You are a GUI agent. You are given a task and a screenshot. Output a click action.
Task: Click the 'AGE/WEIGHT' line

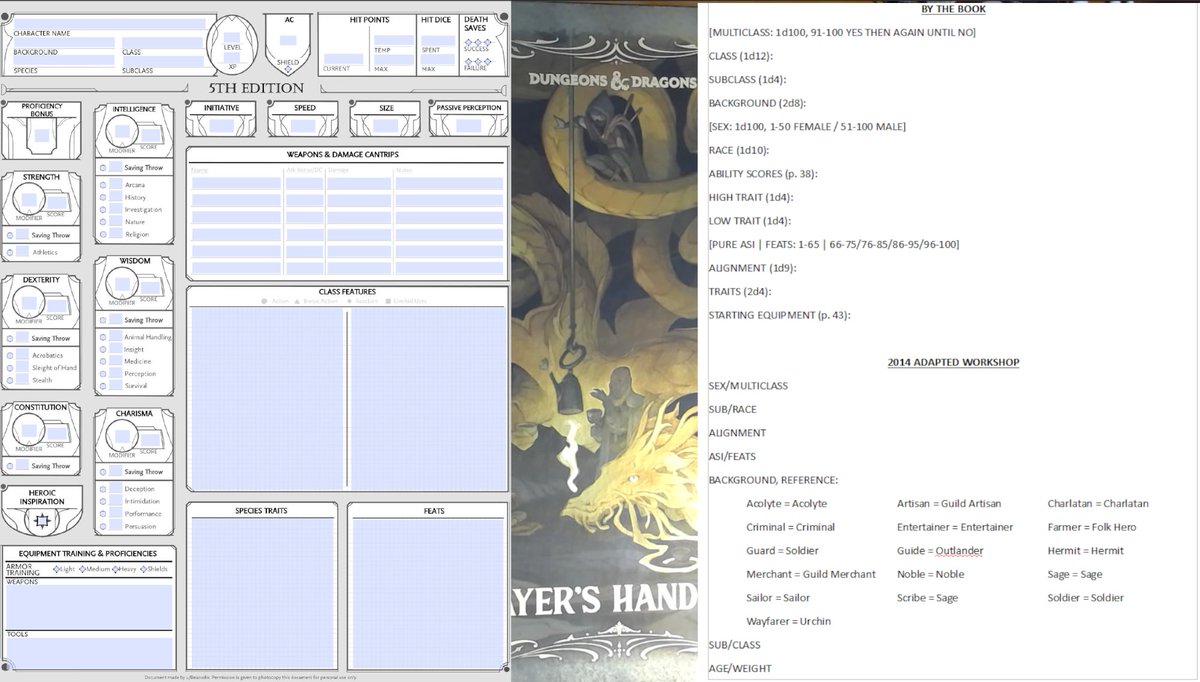click(x=739, y=669)
